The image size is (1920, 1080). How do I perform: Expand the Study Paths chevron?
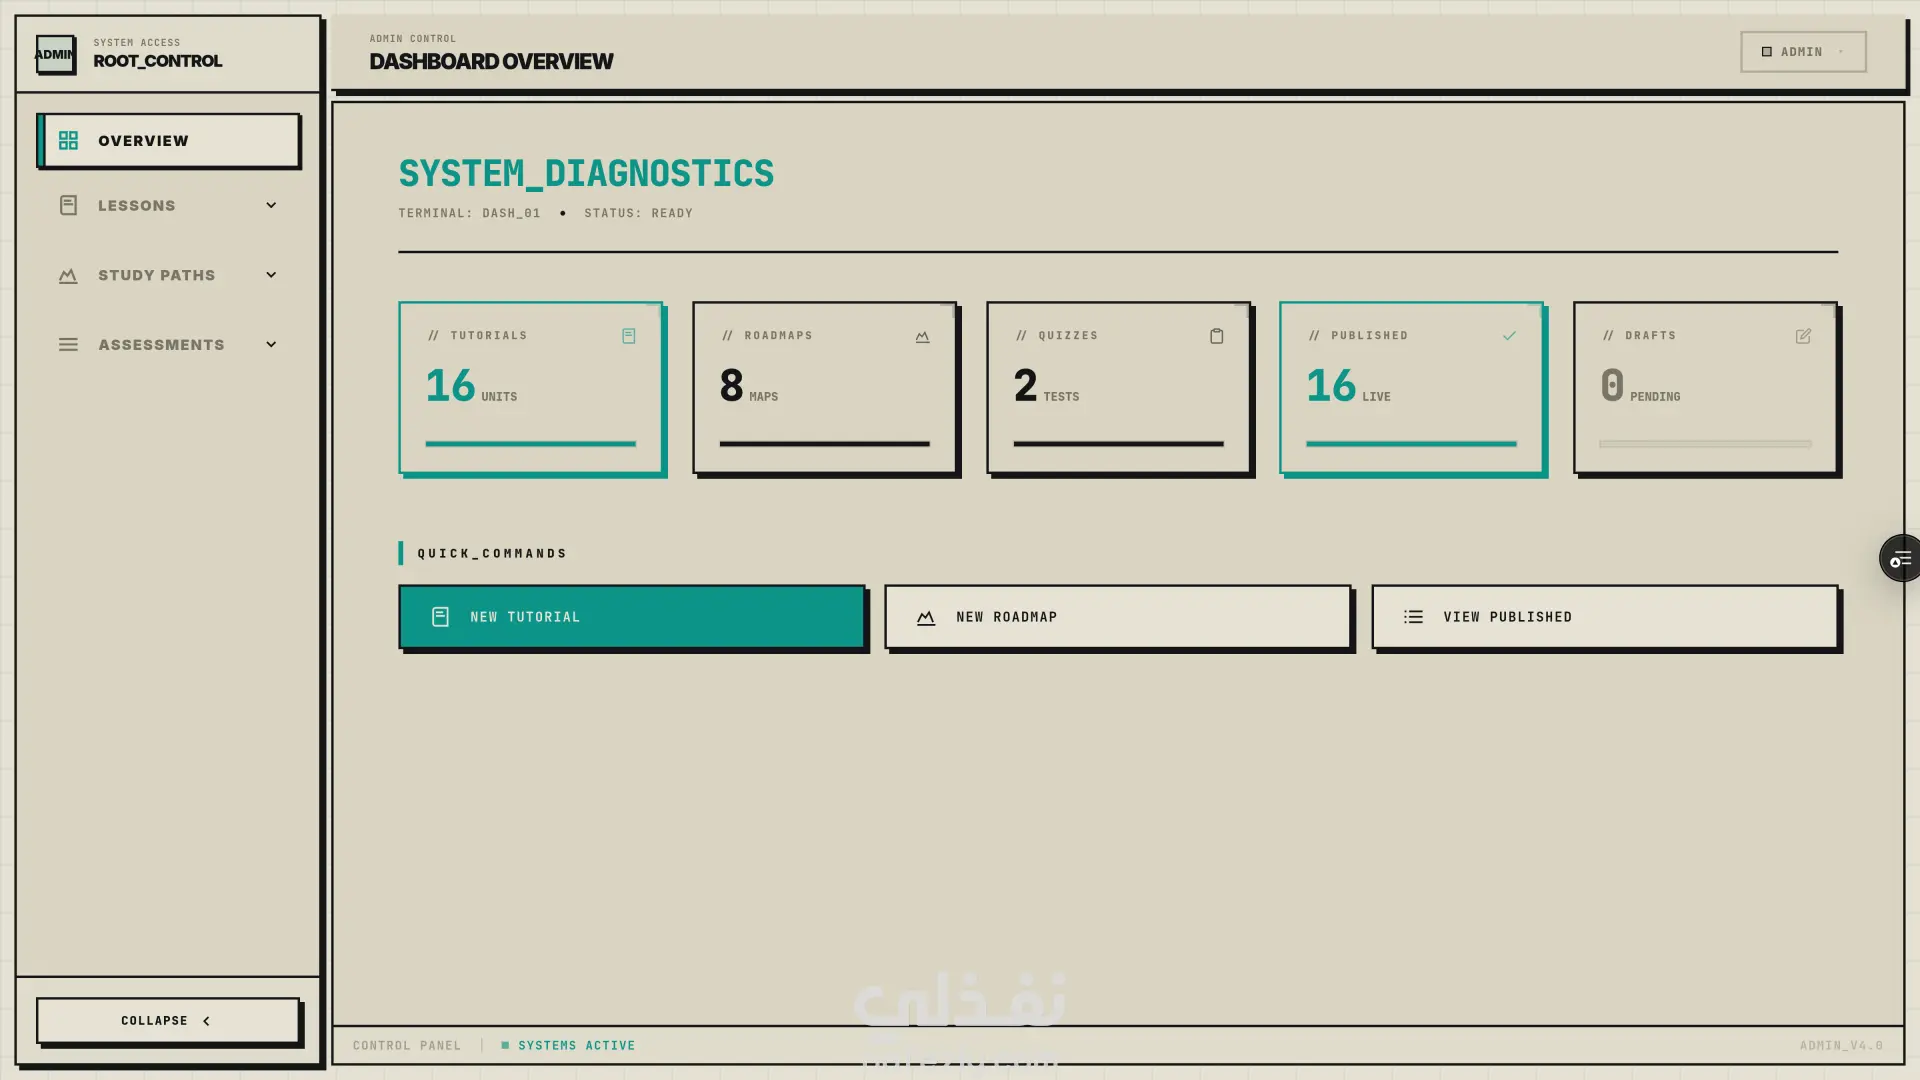point(271,275)
